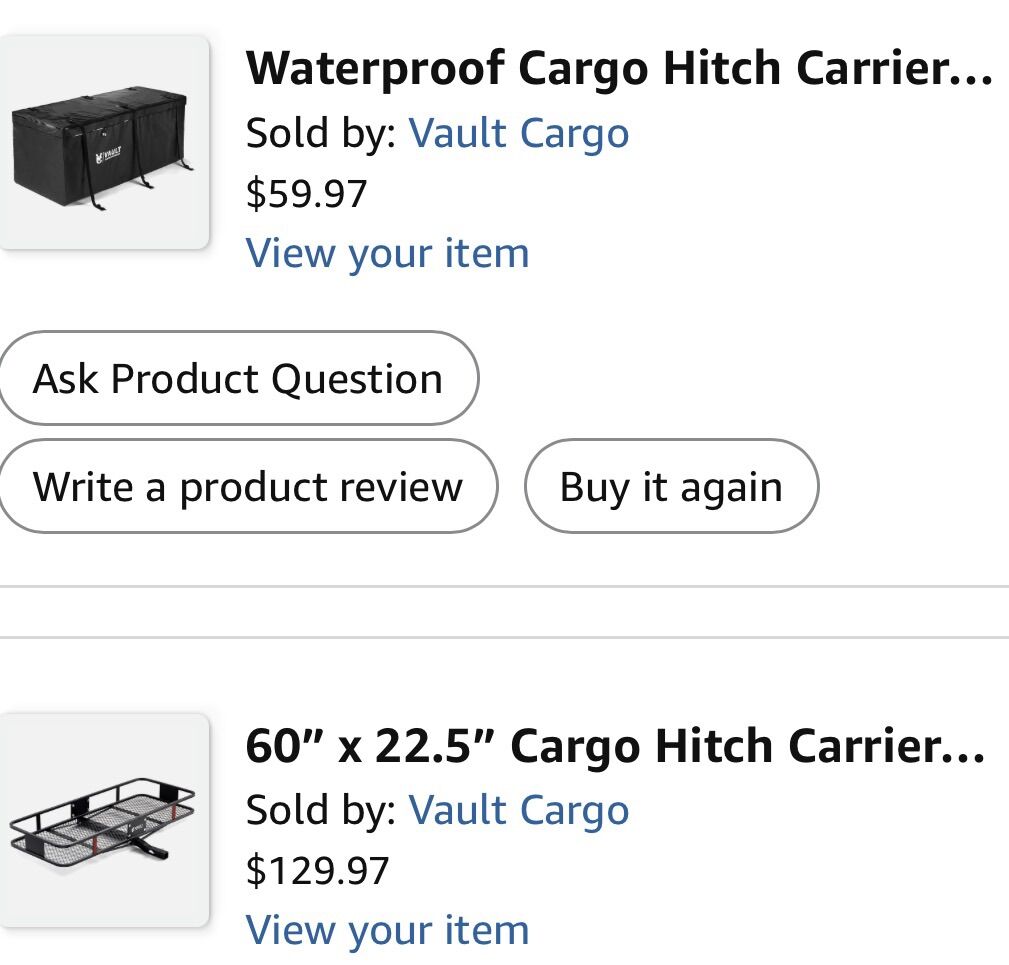Click View your item for the waterproof bag
The width and height of the screenshot is (1009, 965).
tap(388, 253)
